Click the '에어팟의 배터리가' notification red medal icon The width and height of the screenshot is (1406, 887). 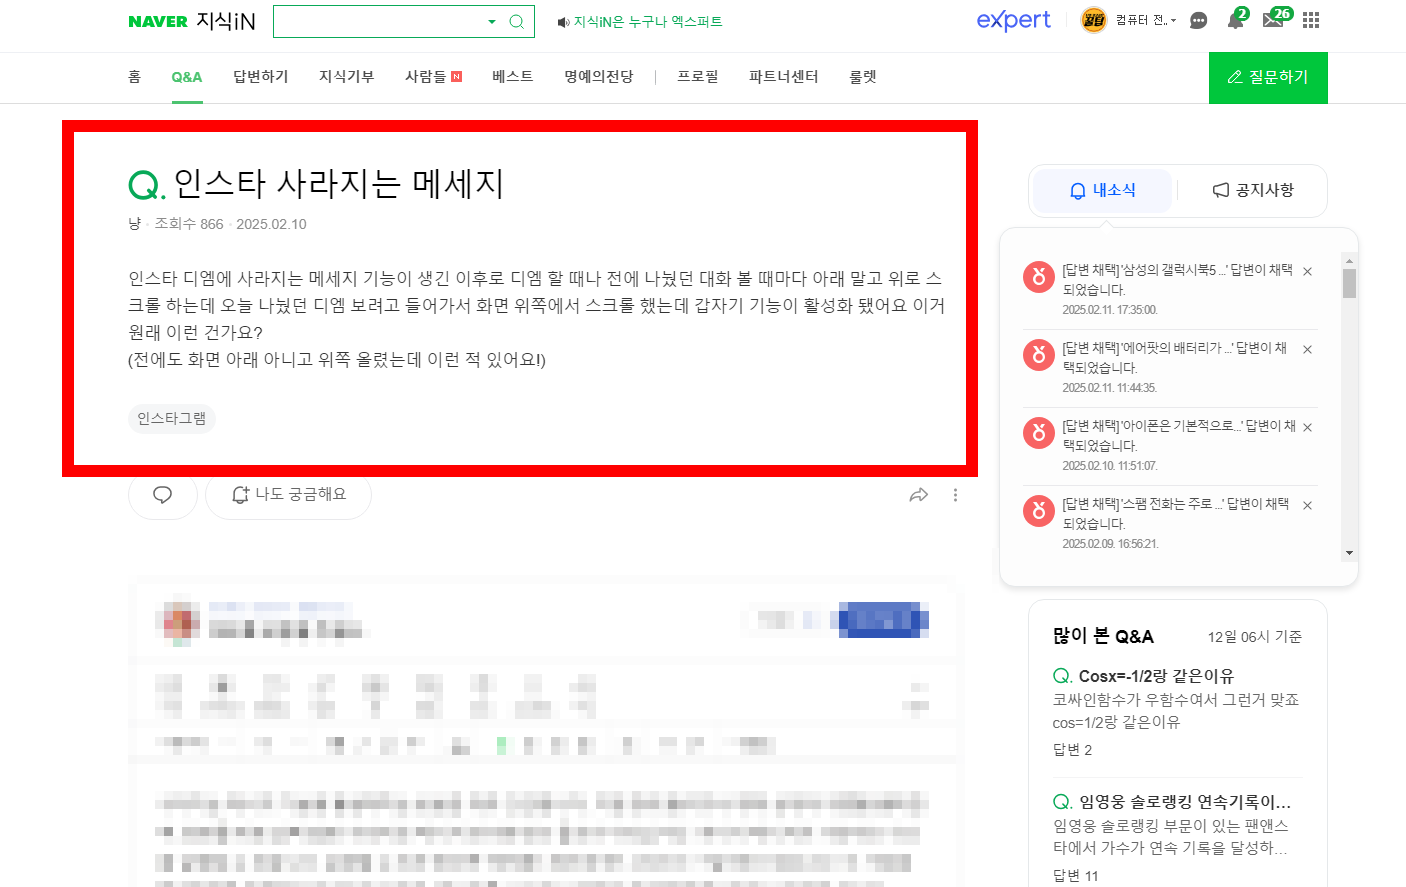(x=1039, y=355)
